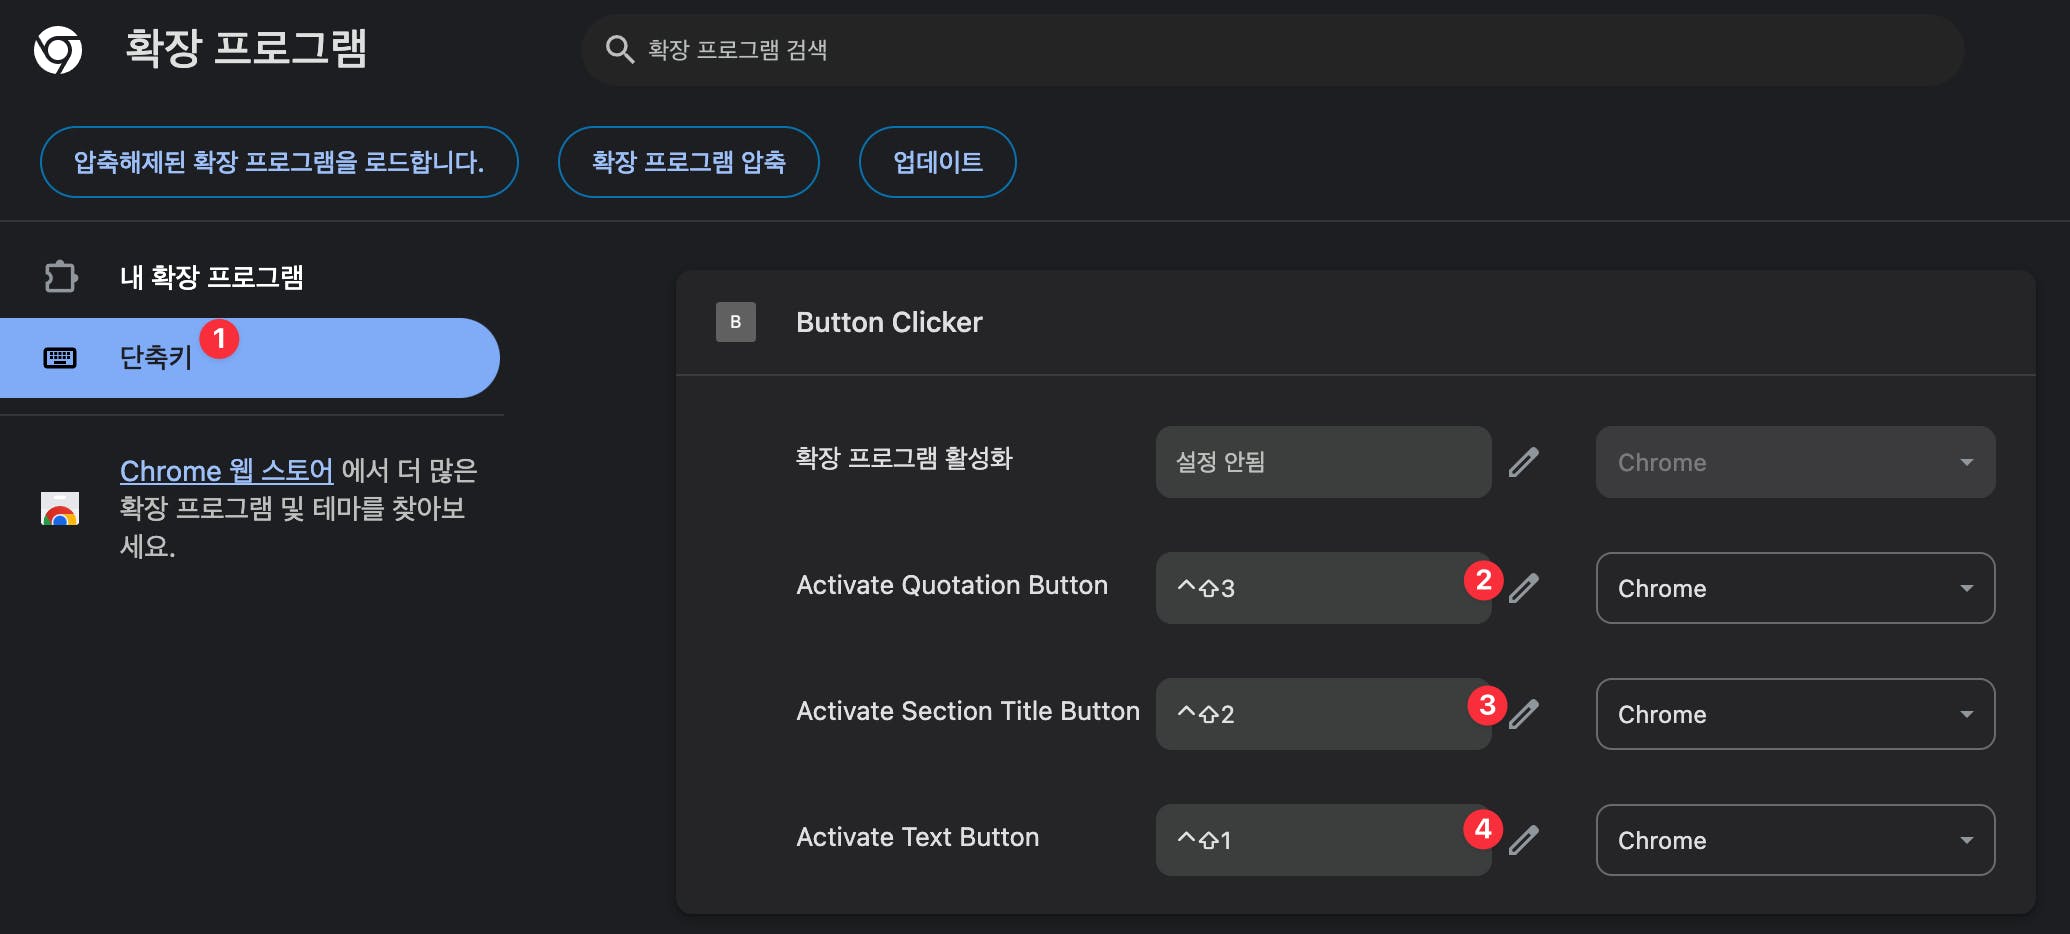Open 내 확장 프로그램 in sidebar
The height and width of the screenshot is (934, 2070).
click(211, 277)
